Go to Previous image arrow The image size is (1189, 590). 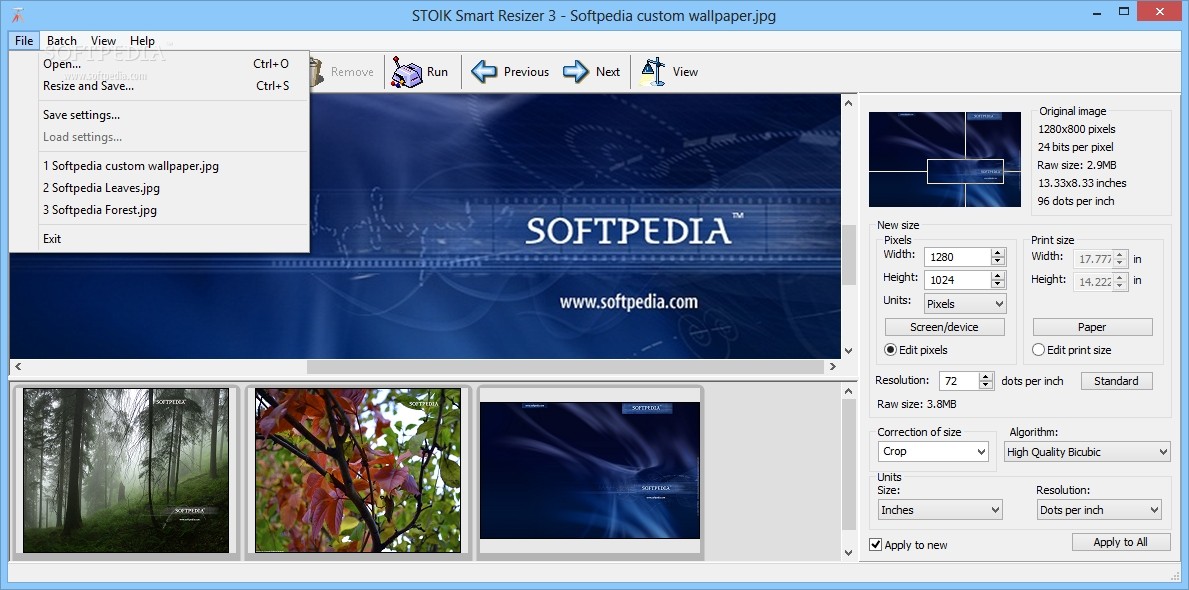tap(484, 72)
